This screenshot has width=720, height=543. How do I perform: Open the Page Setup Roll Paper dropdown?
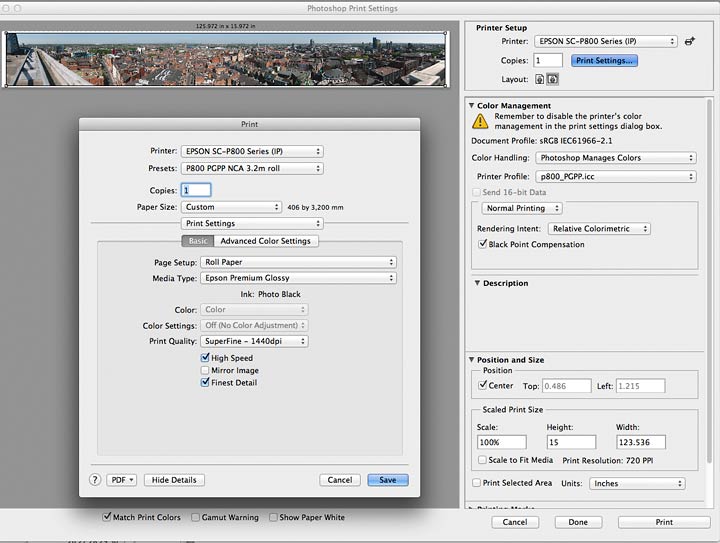[298, 262]
